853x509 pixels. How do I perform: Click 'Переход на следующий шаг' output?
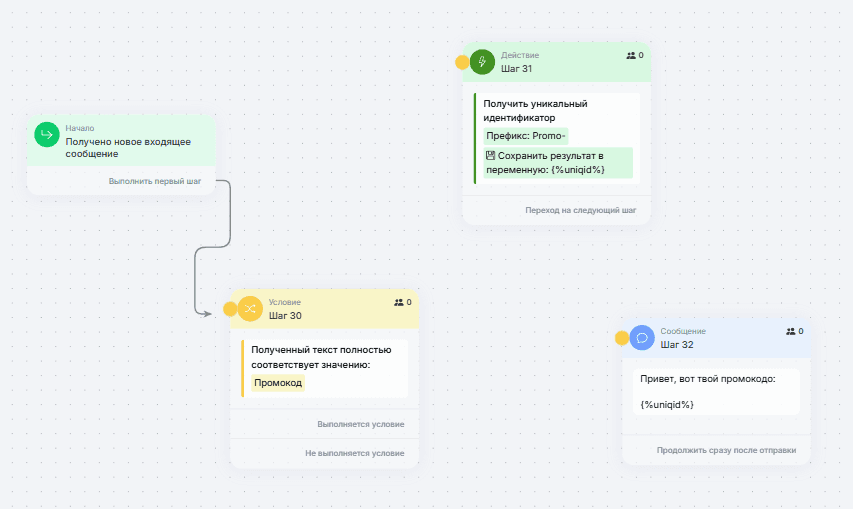point(580,210)
